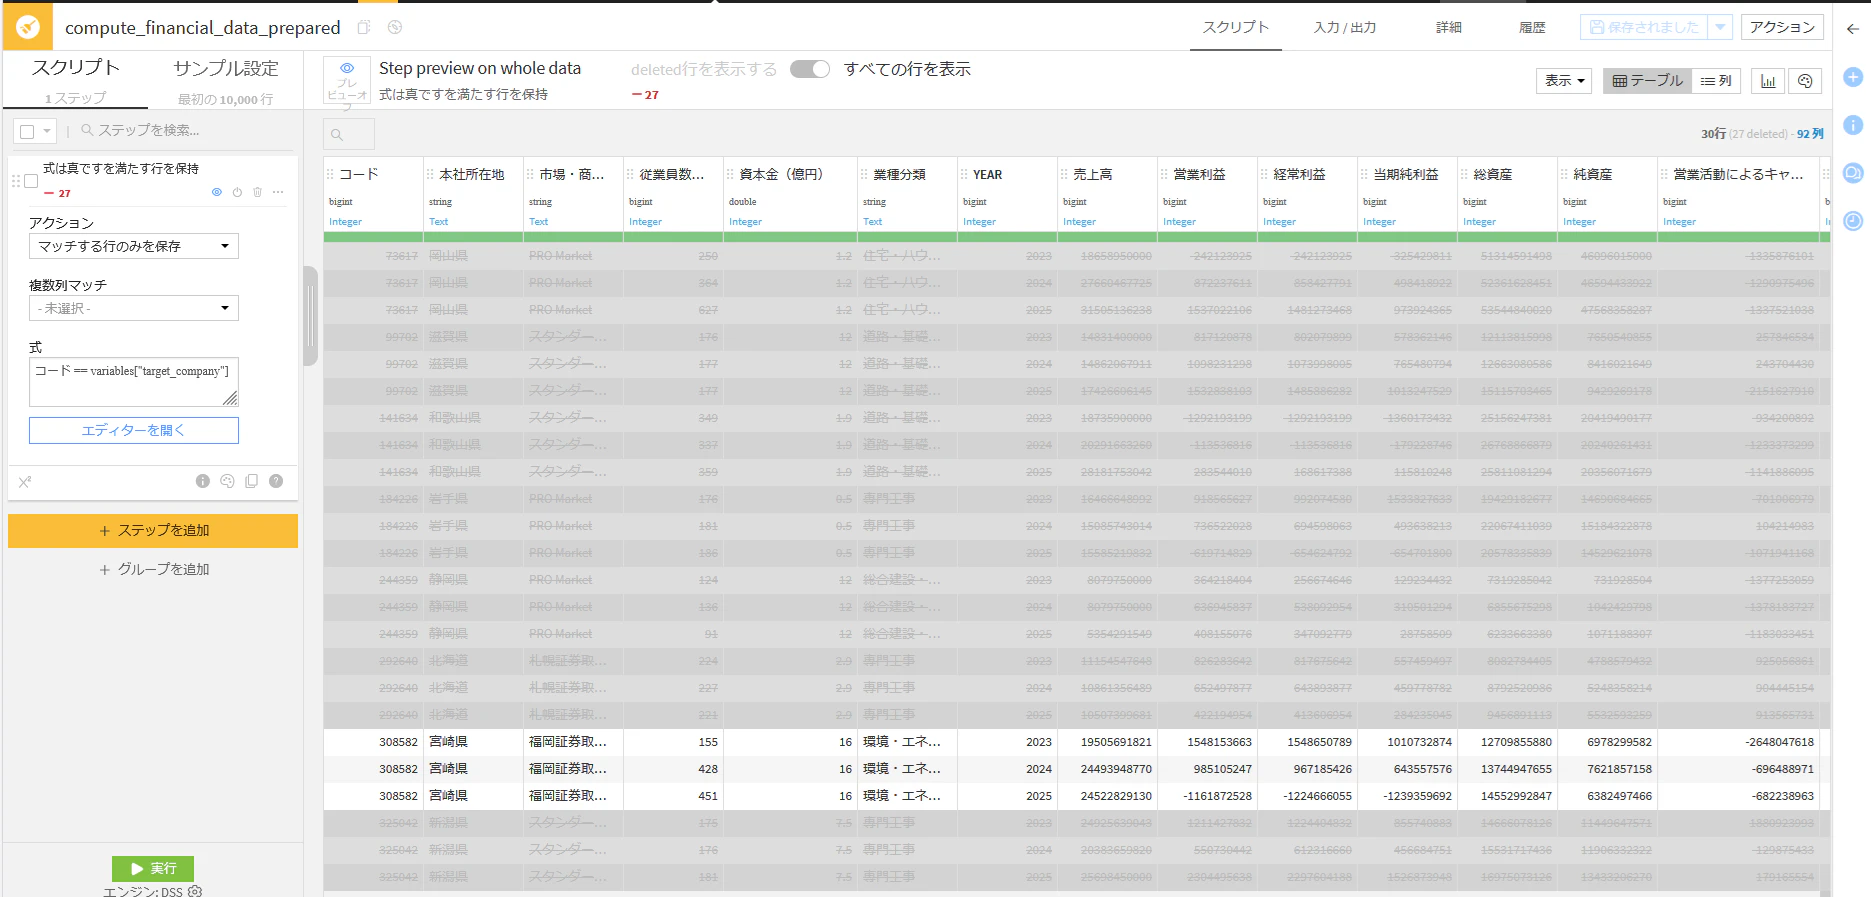This screenshot has height=897, width=1871.
Task: Check the filter step's checkbox
Action: [x=31, y=181]
